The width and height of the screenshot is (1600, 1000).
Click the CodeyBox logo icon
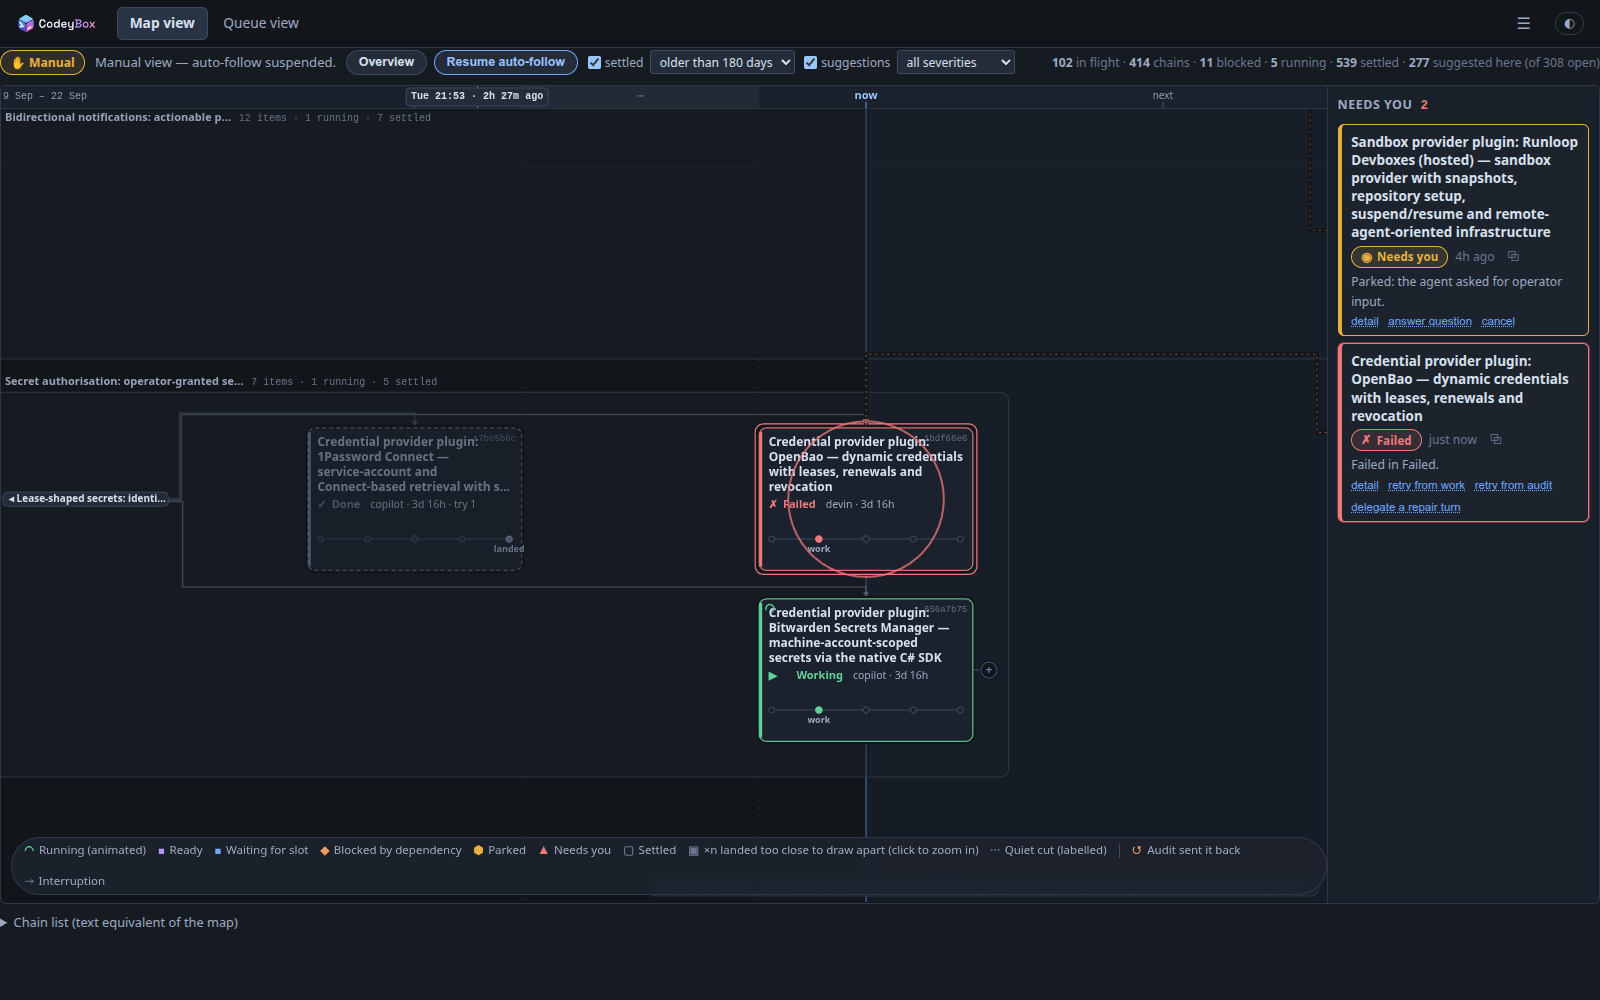(26, 23)
